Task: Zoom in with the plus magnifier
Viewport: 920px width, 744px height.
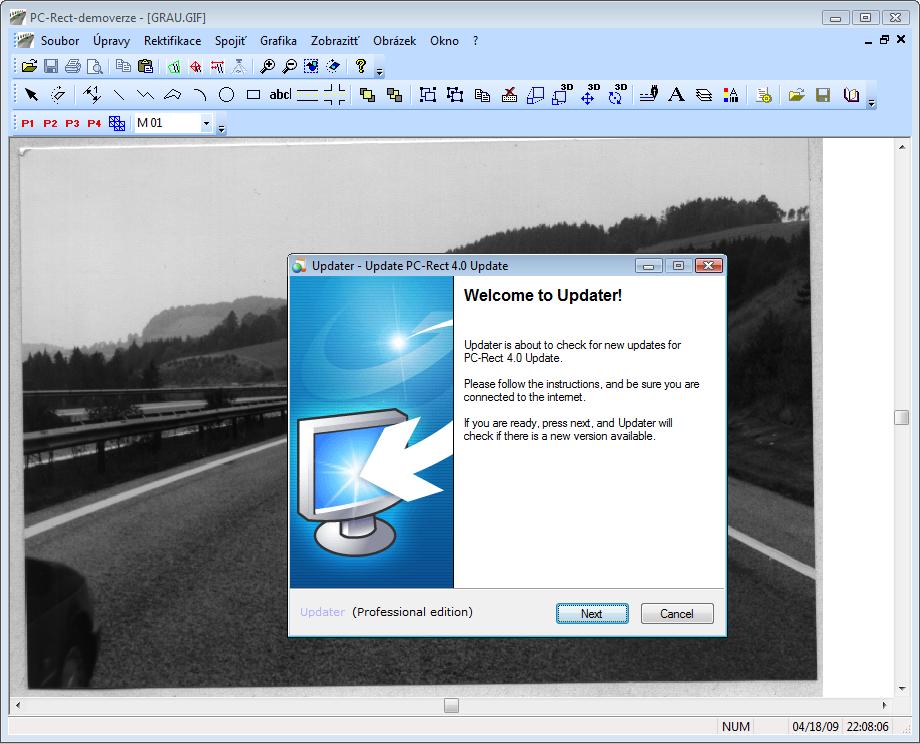Action: (268, 66)
